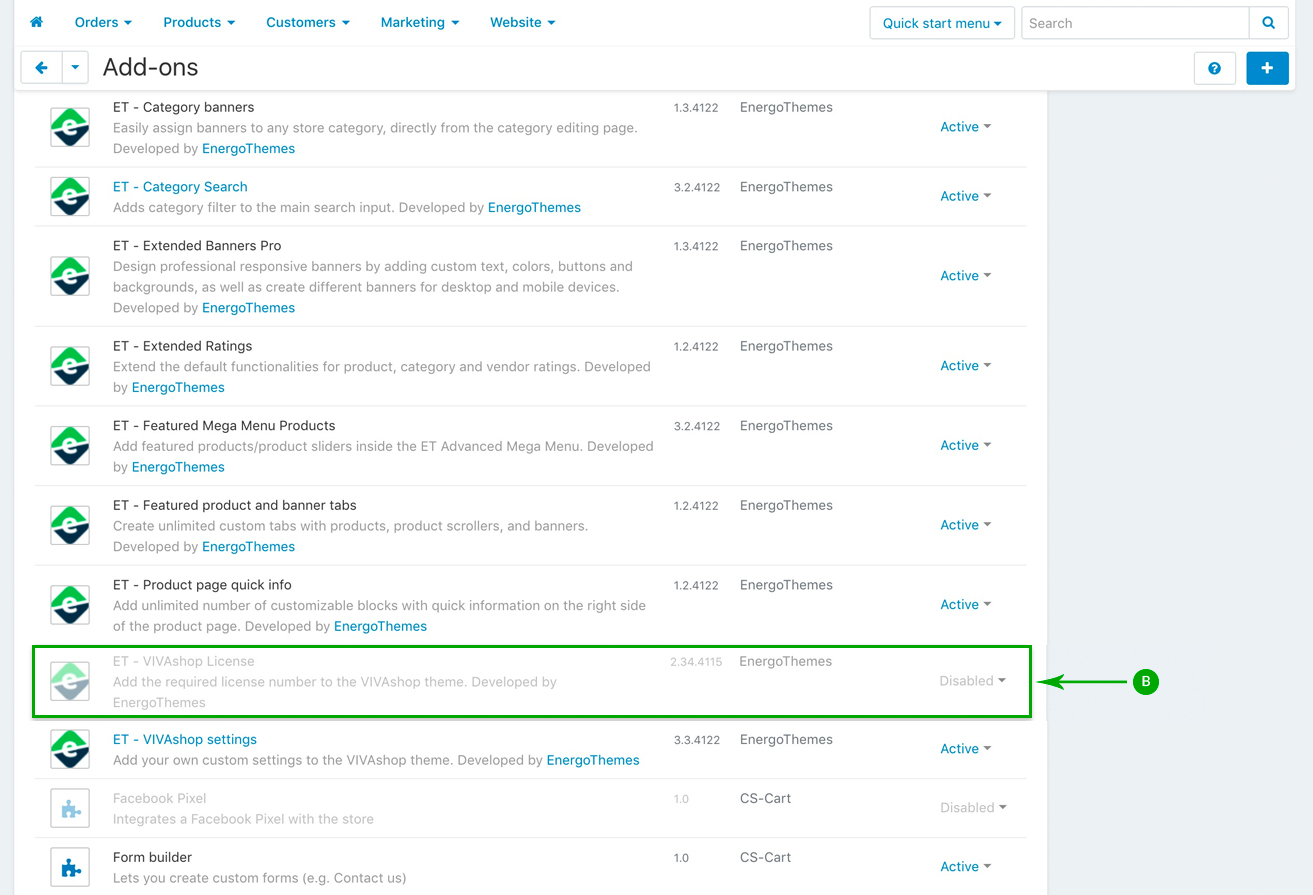Open the Orders menu
This screenshot has height=895, width=1313.
click(103, 22)
